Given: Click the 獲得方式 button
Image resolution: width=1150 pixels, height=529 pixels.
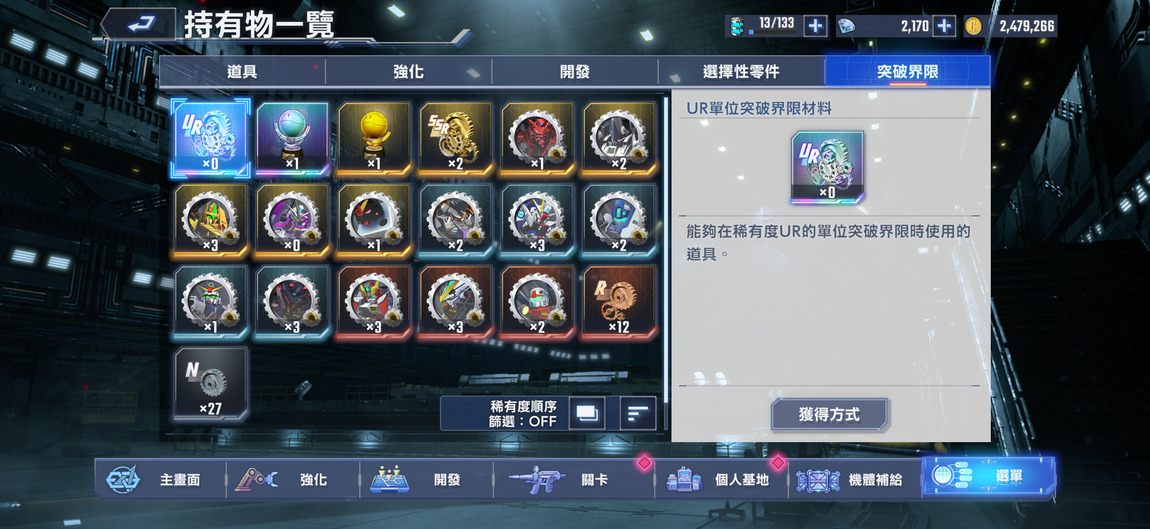Looking at the screenshot, I should (x=829, y=415).
